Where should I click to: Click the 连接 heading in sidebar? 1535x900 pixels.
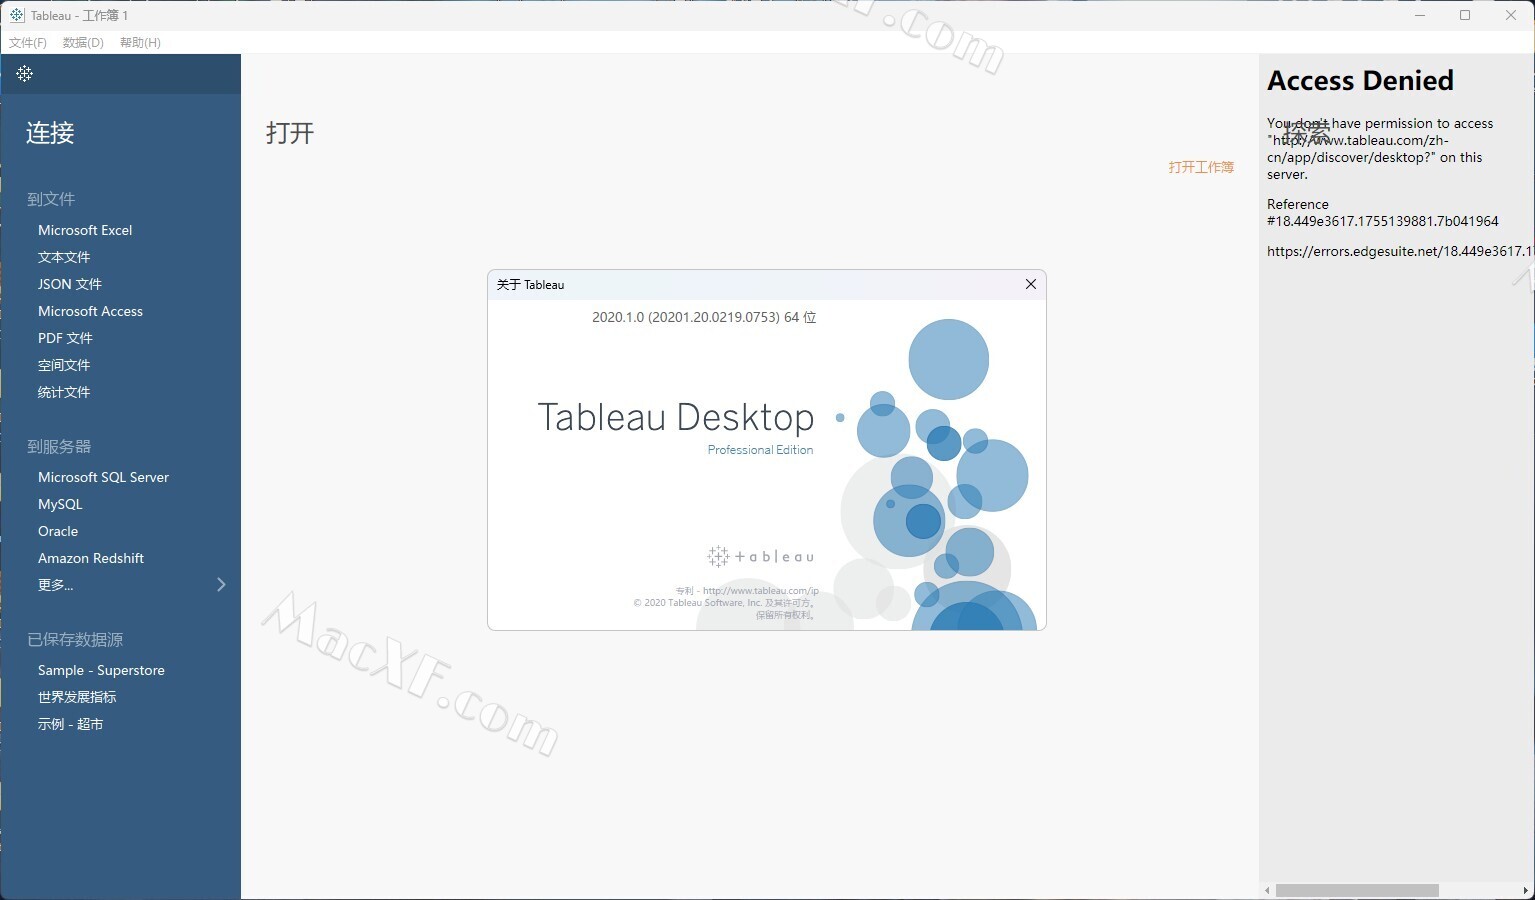pos(50,133)
